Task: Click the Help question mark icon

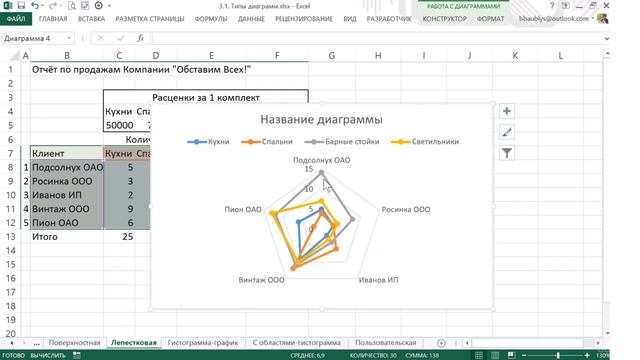Action: tap(552, 6)
